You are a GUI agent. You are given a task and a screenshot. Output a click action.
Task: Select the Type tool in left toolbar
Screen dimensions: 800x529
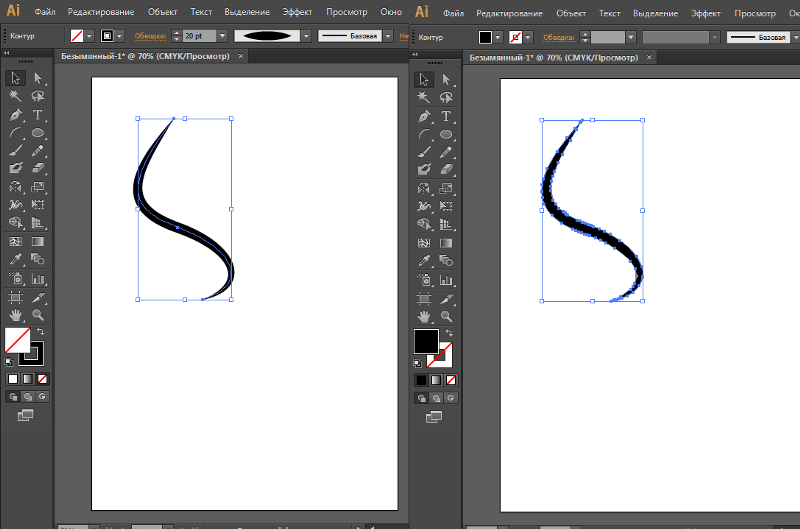[x=38, y=115]
